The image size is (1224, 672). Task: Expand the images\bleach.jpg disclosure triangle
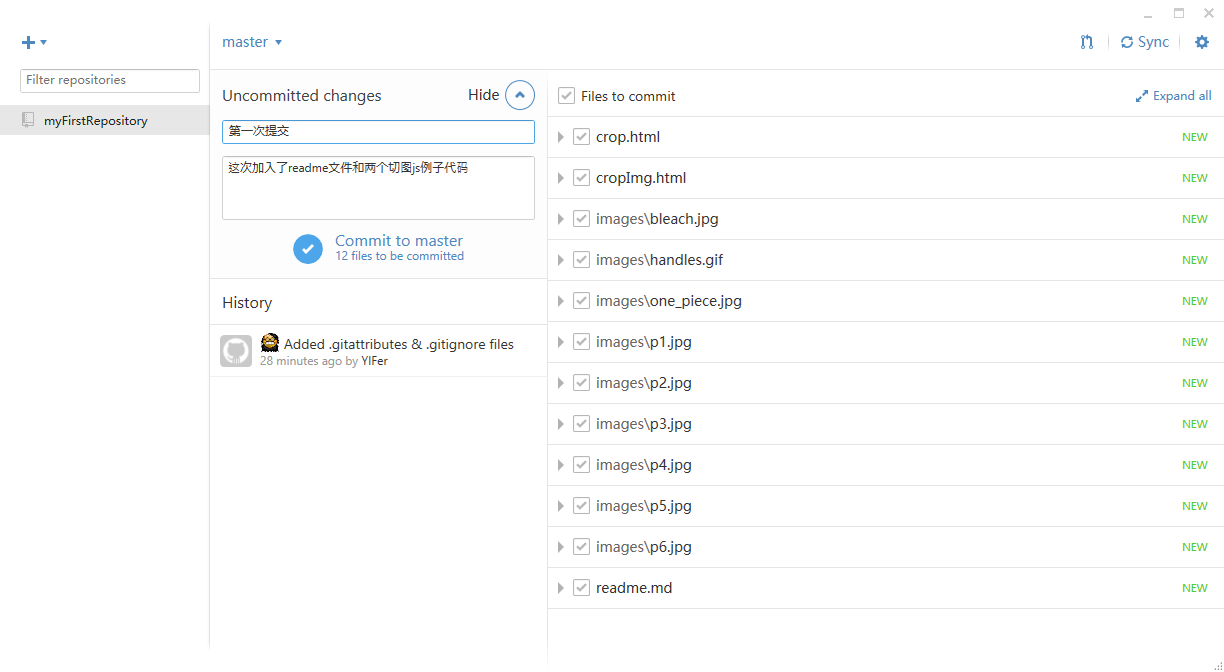(561, 219)
